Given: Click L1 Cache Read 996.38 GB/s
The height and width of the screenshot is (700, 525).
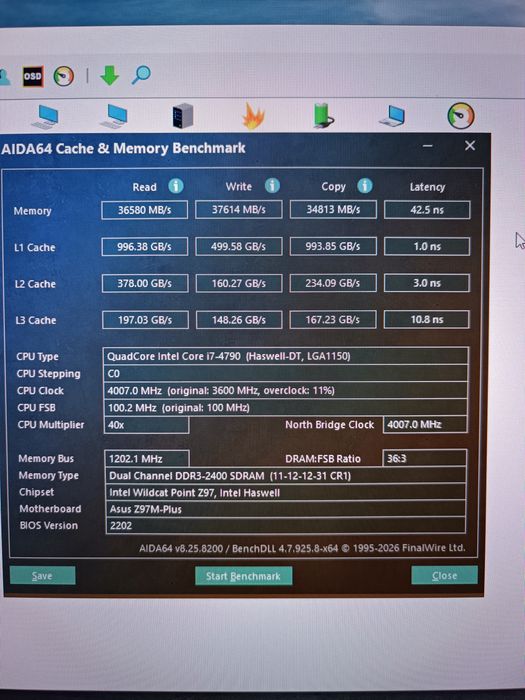Looking at the screenshot, I should click(145, 247).
